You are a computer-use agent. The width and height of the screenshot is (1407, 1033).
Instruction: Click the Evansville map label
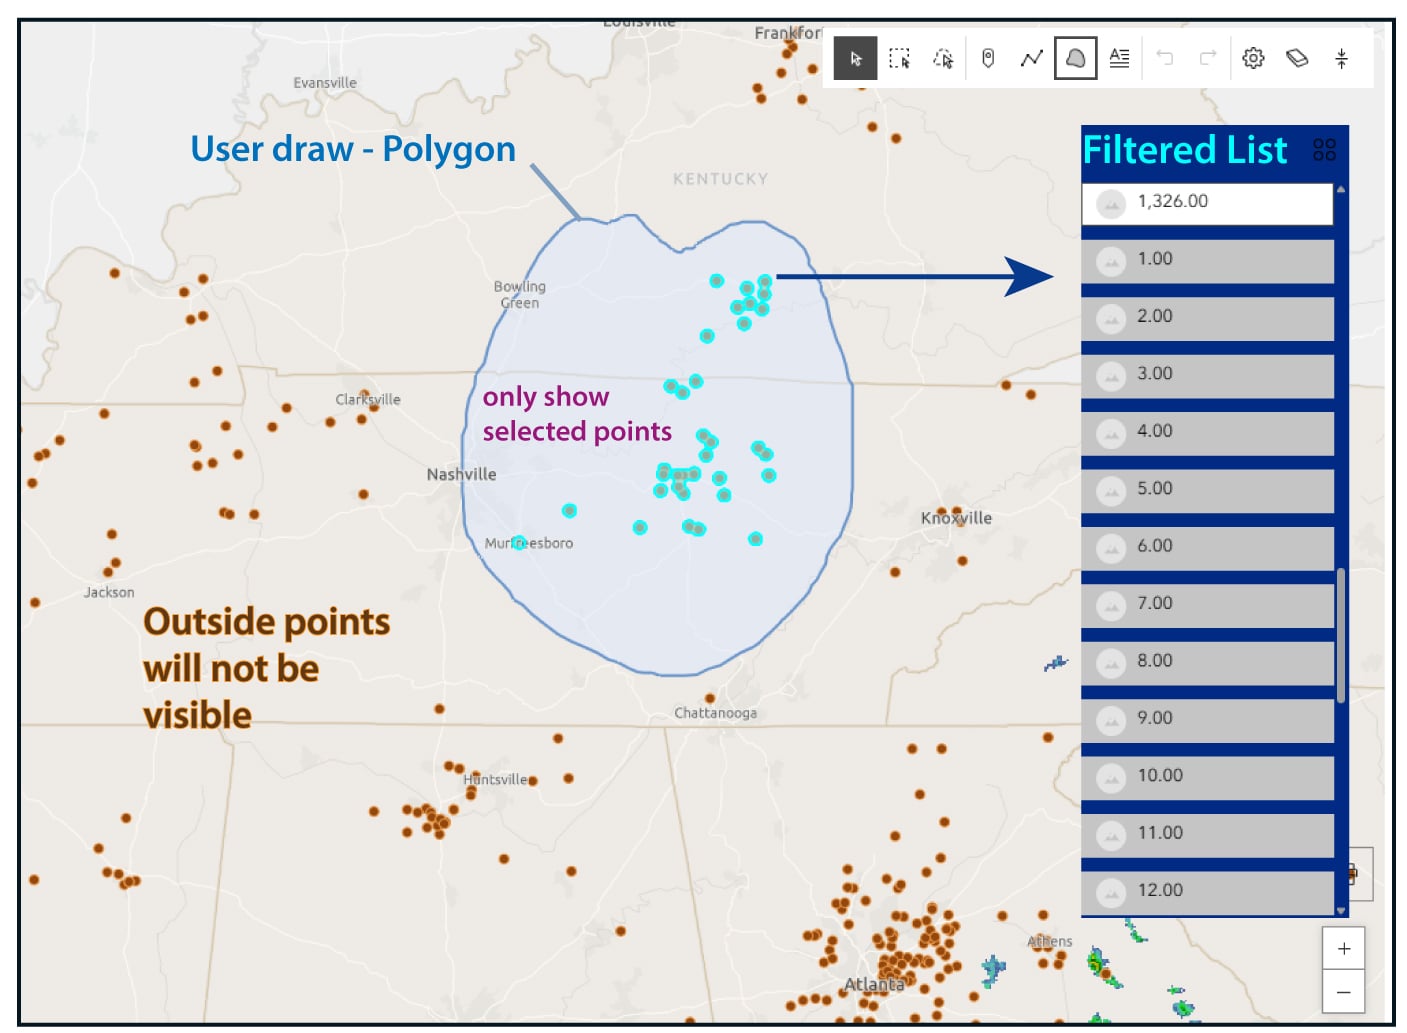click(325, 83)
